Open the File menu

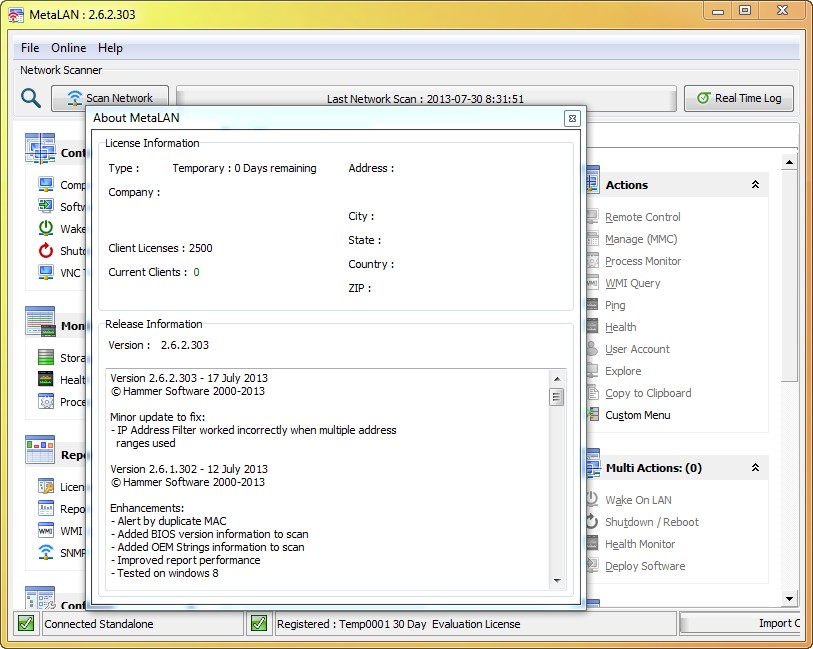pyautogui.click(x=30, y=48)
